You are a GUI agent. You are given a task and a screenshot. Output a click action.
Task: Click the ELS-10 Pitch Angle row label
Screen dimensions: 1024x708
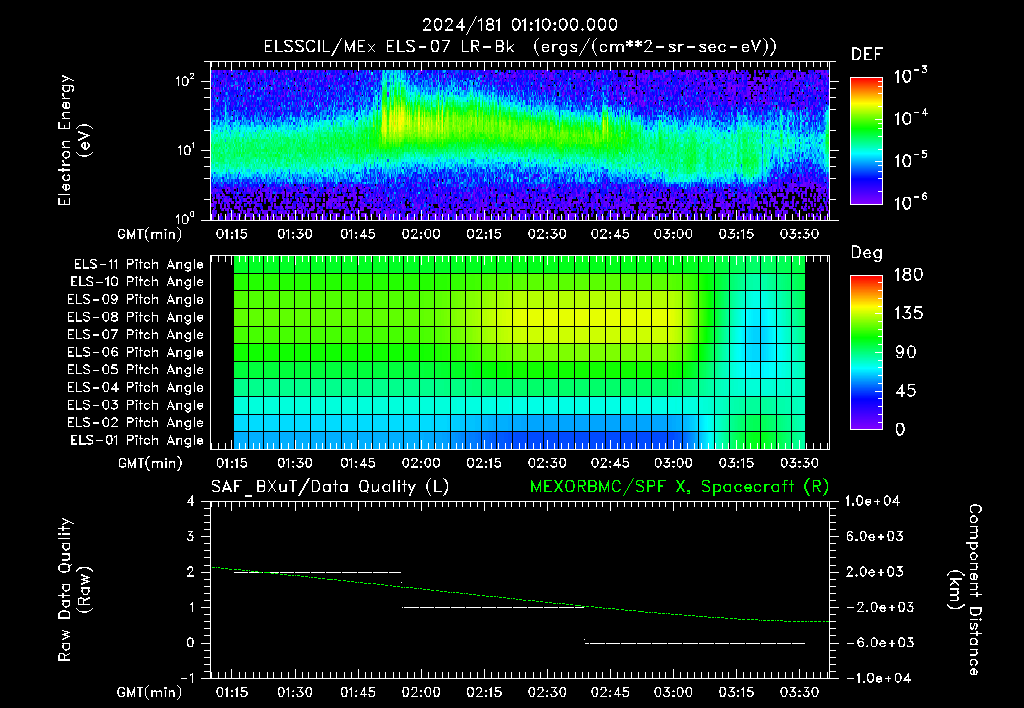(137, 282)
